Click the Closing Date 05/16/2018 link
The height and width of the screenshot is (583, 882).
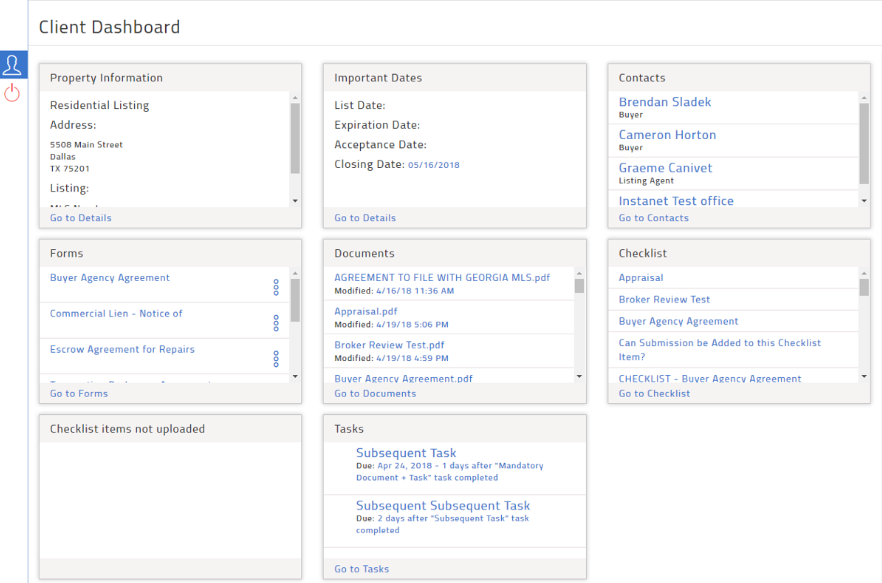pyautogui.click(x=436, y=164)
